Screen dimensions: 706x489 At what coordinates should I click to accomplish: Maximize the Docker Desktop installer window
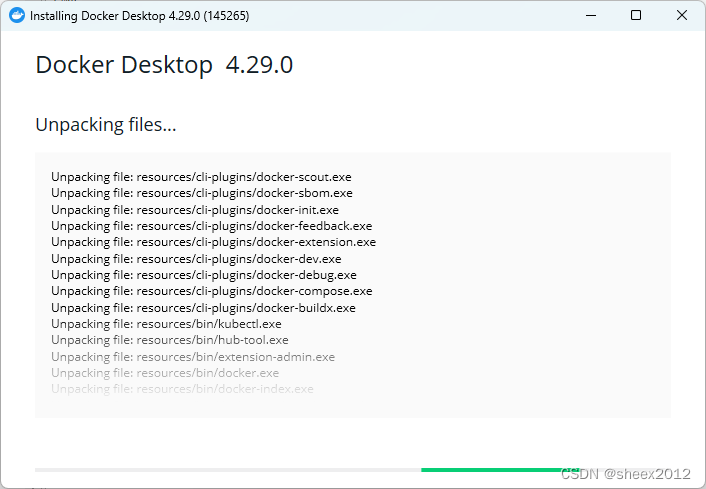pos(636,15)
